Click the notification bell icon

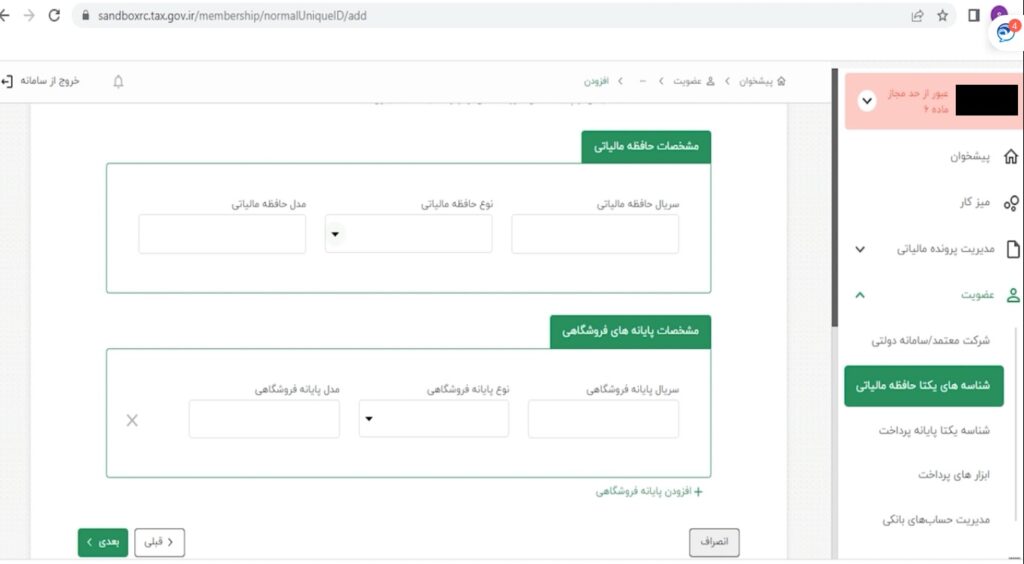click(118, 82)
